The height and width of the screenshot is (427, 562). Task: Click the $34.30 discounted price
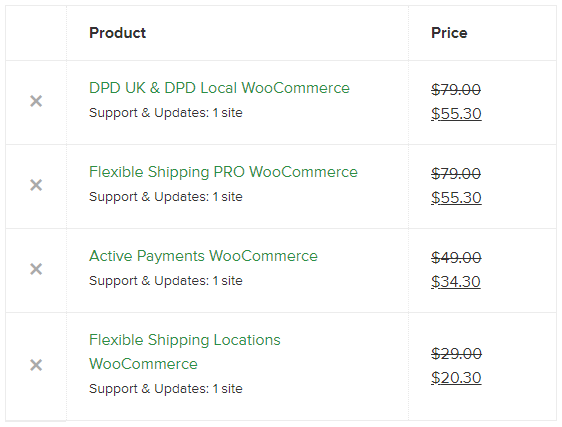(x=456, y=281)
